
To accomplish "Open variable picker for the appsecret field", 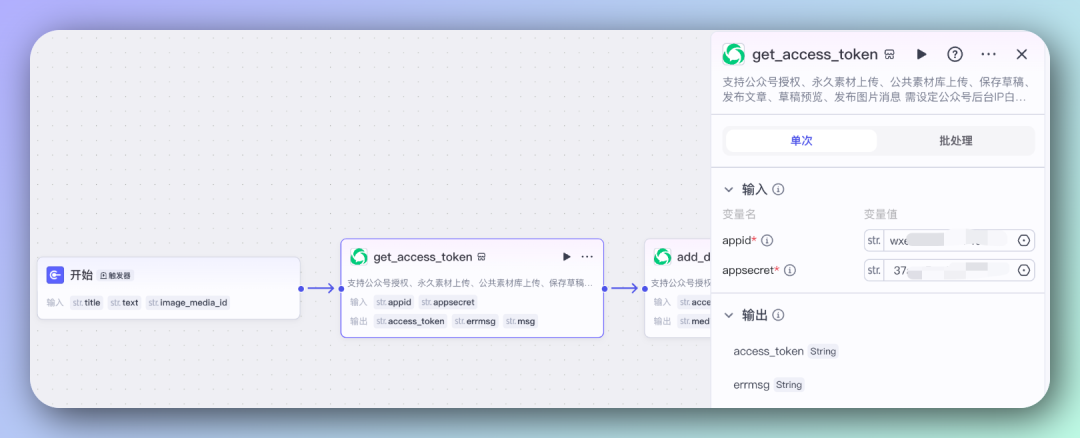I will (x=1024, y=271).
